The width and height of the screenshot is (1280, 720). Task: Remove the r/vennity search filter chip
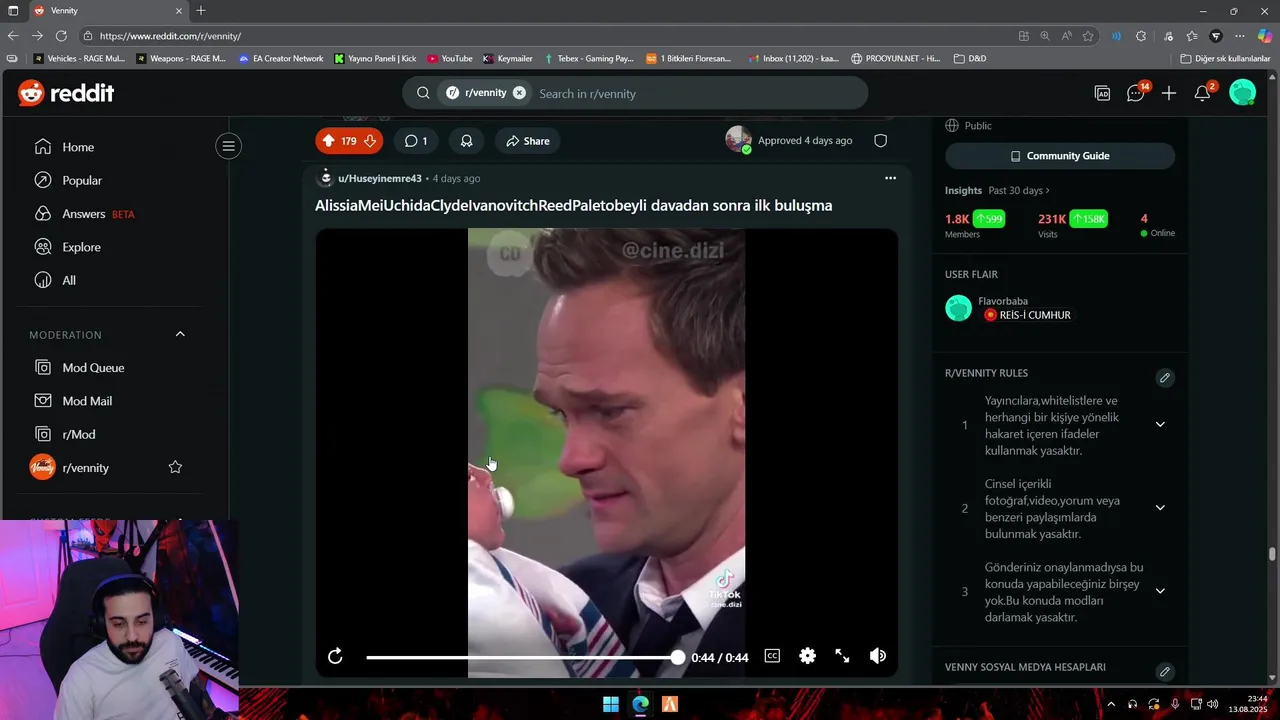519,93
